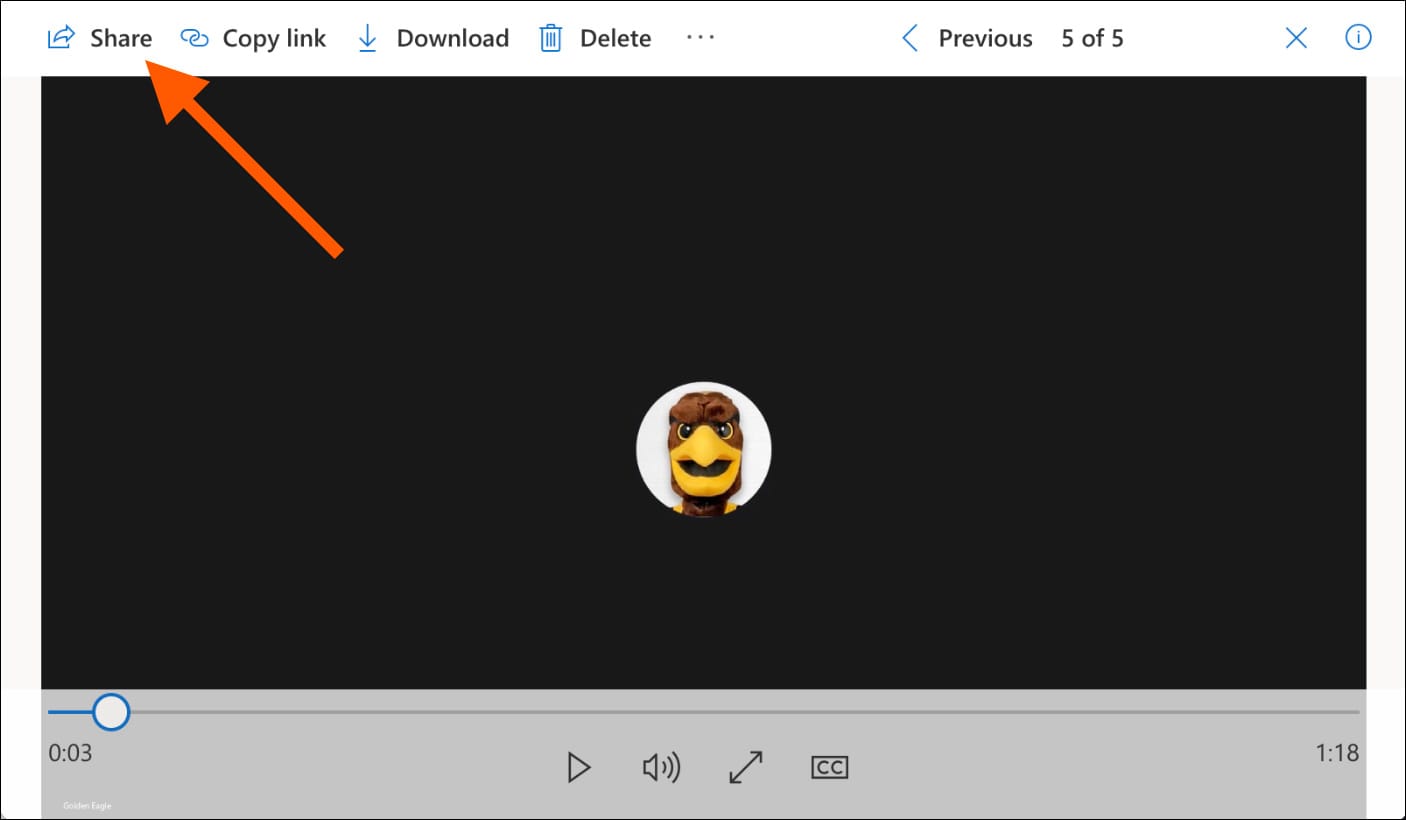This screenshot has height=820, width=1406.
Task: Open the more options ellipsis menu
Action: [700, 37]
